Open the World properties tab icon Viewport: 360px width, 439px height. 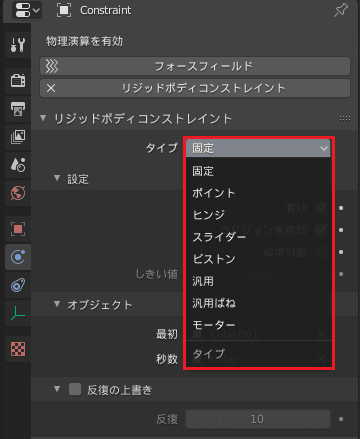[x=18, y=193]
